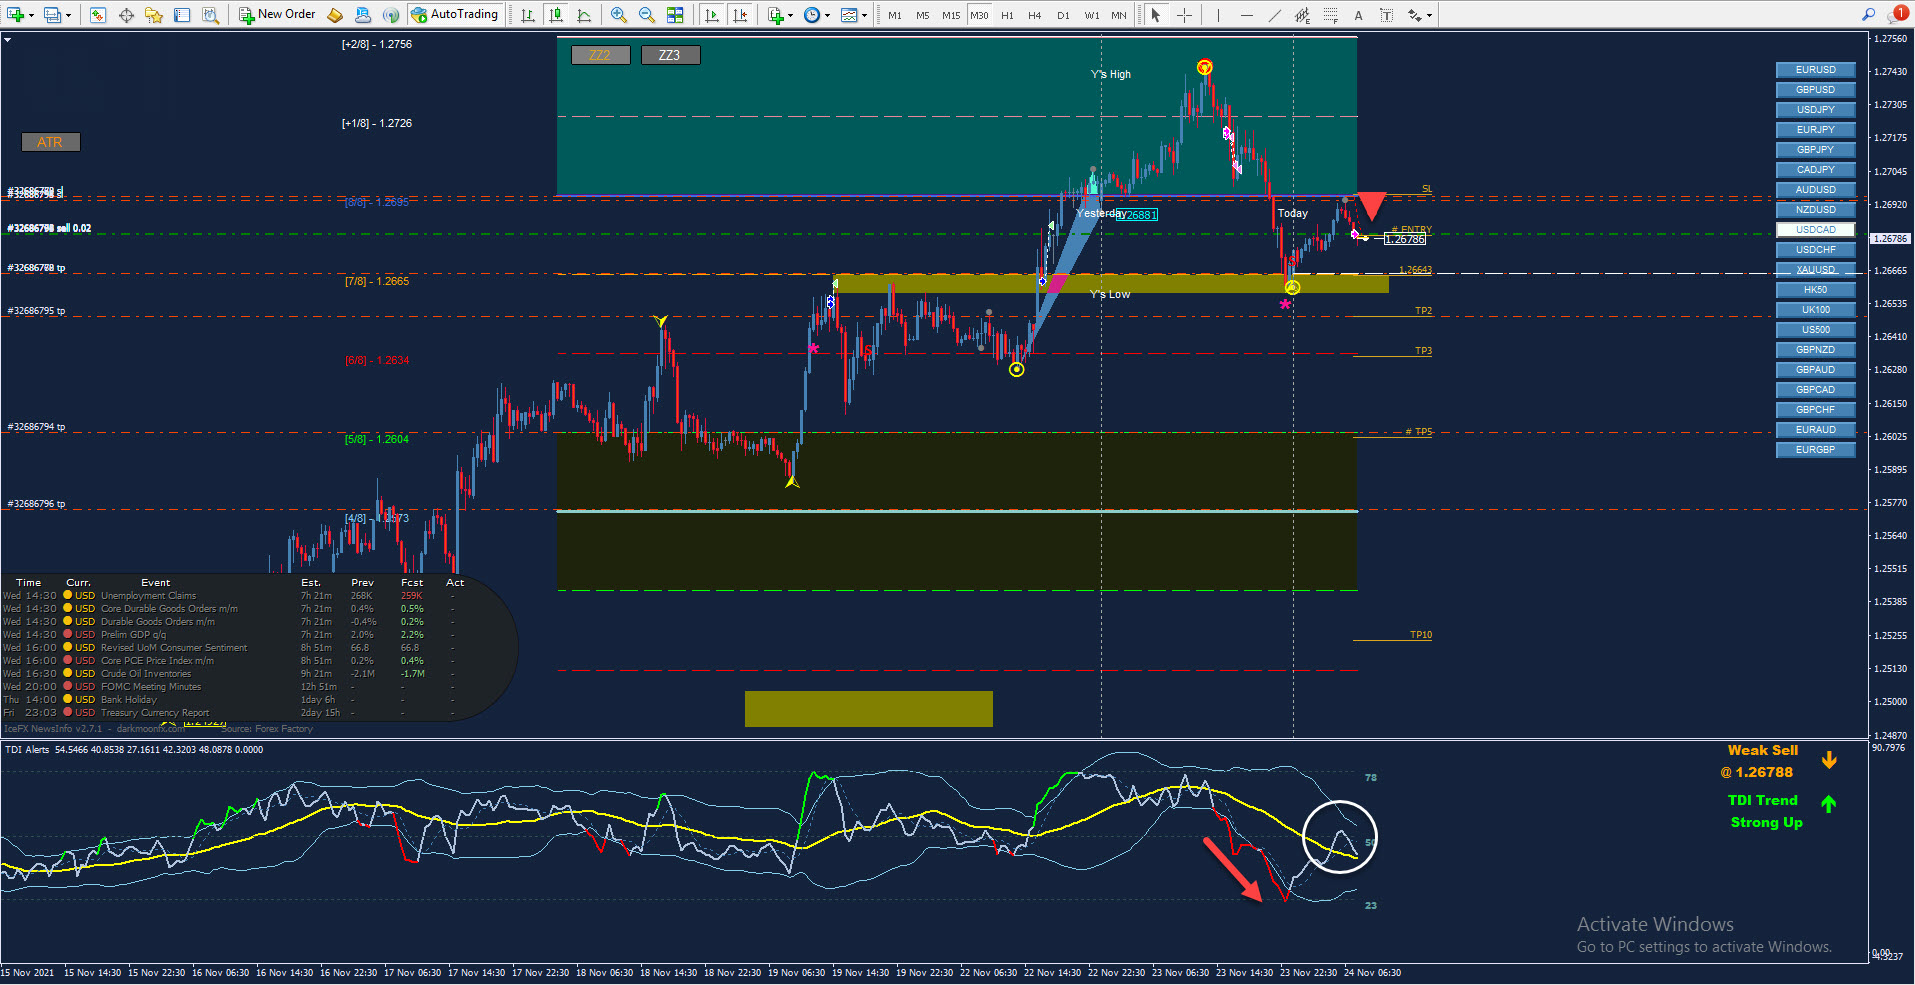Viewport: 1915px width, 985px height.
Task: Select the M30 timeframe
Action: [979, 15]
